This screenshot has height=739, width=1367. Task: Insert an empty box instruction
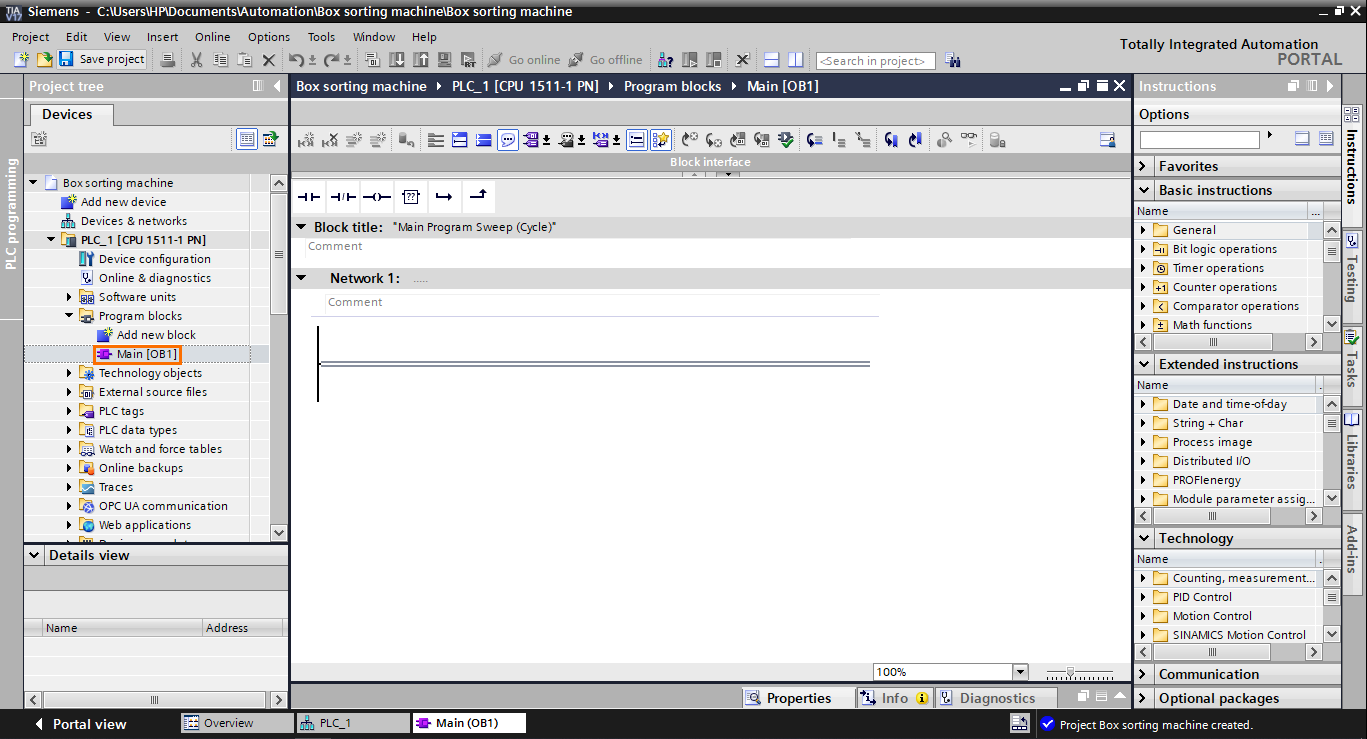point(411,197)
